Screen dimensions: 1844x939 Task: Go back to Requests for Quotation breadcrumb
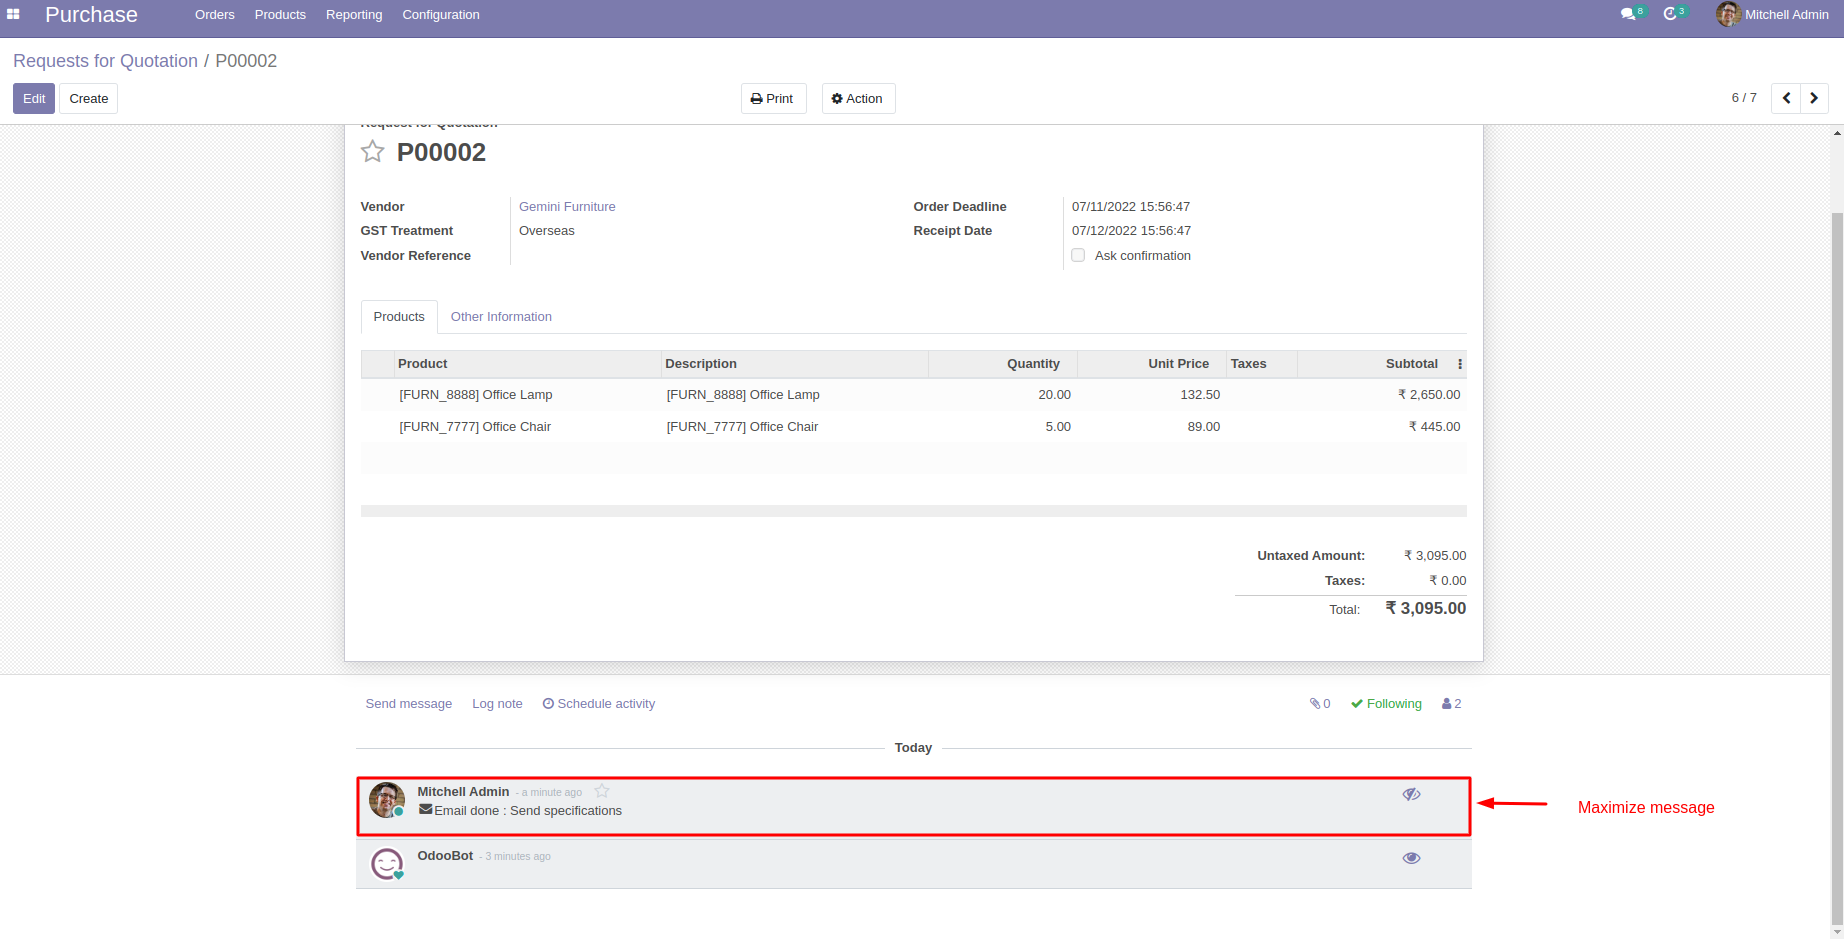[x=105, y=61]
